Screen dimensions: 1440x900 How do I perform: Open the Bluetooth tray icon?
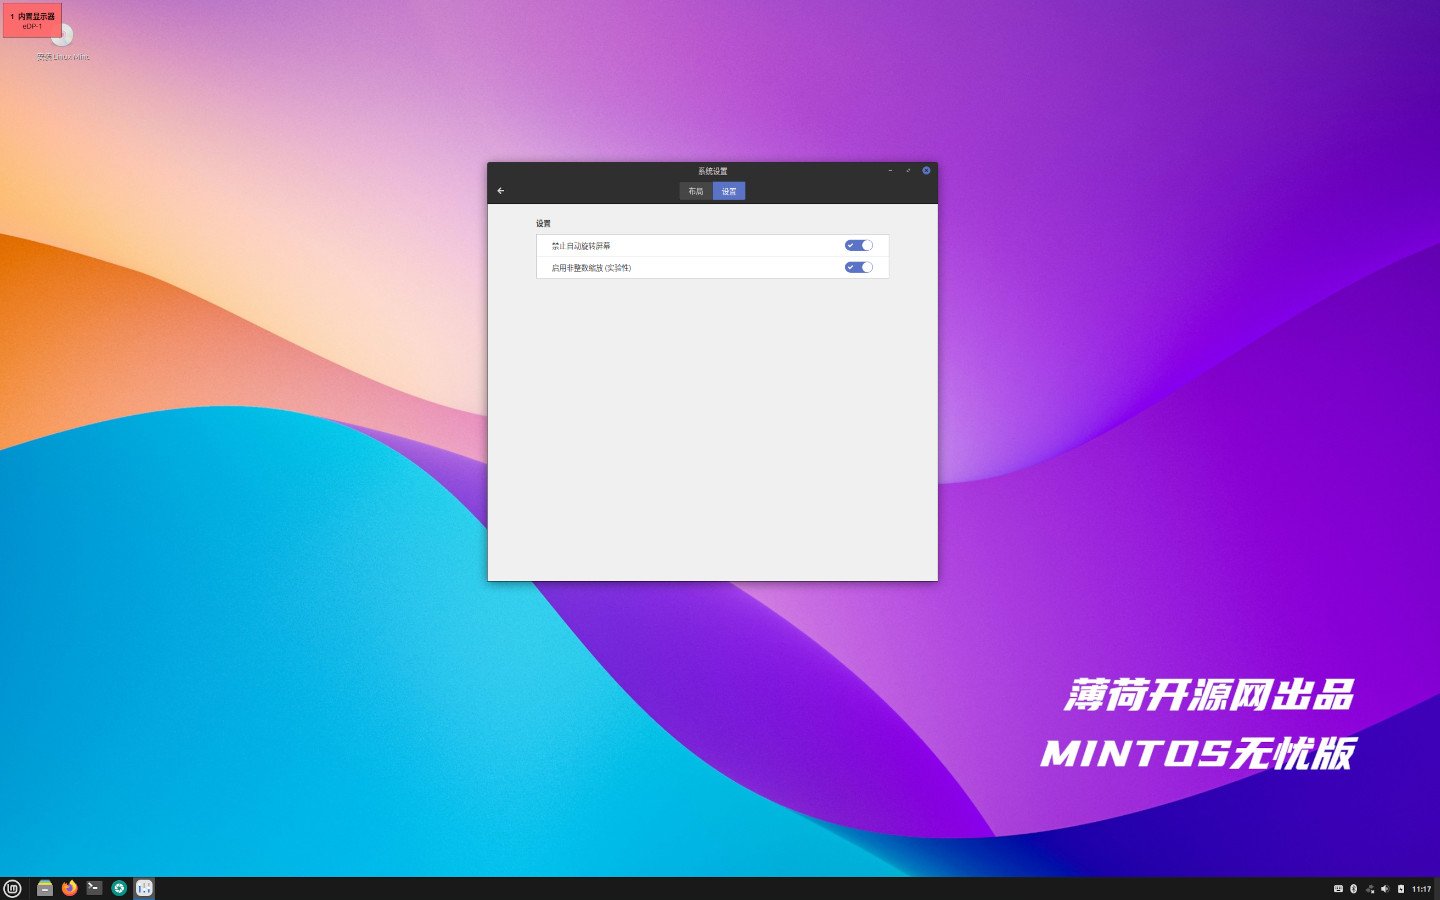[x=1354, y=889]
